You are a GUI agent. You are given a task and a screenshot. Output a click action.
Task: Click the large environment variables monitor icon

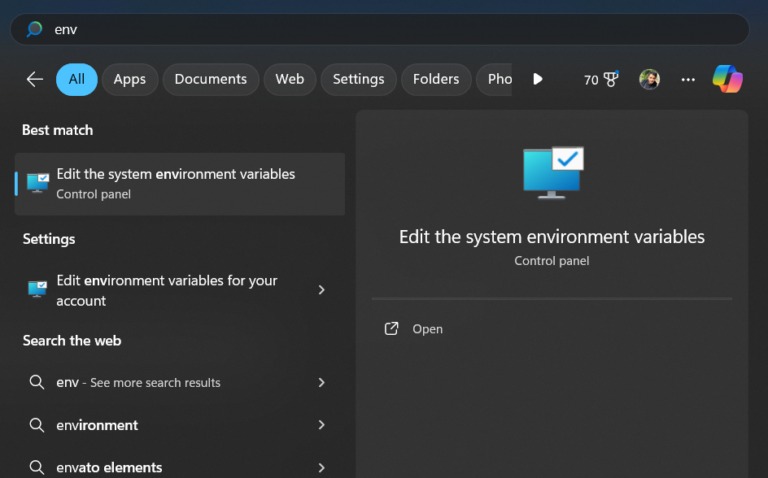pos(552,173)
